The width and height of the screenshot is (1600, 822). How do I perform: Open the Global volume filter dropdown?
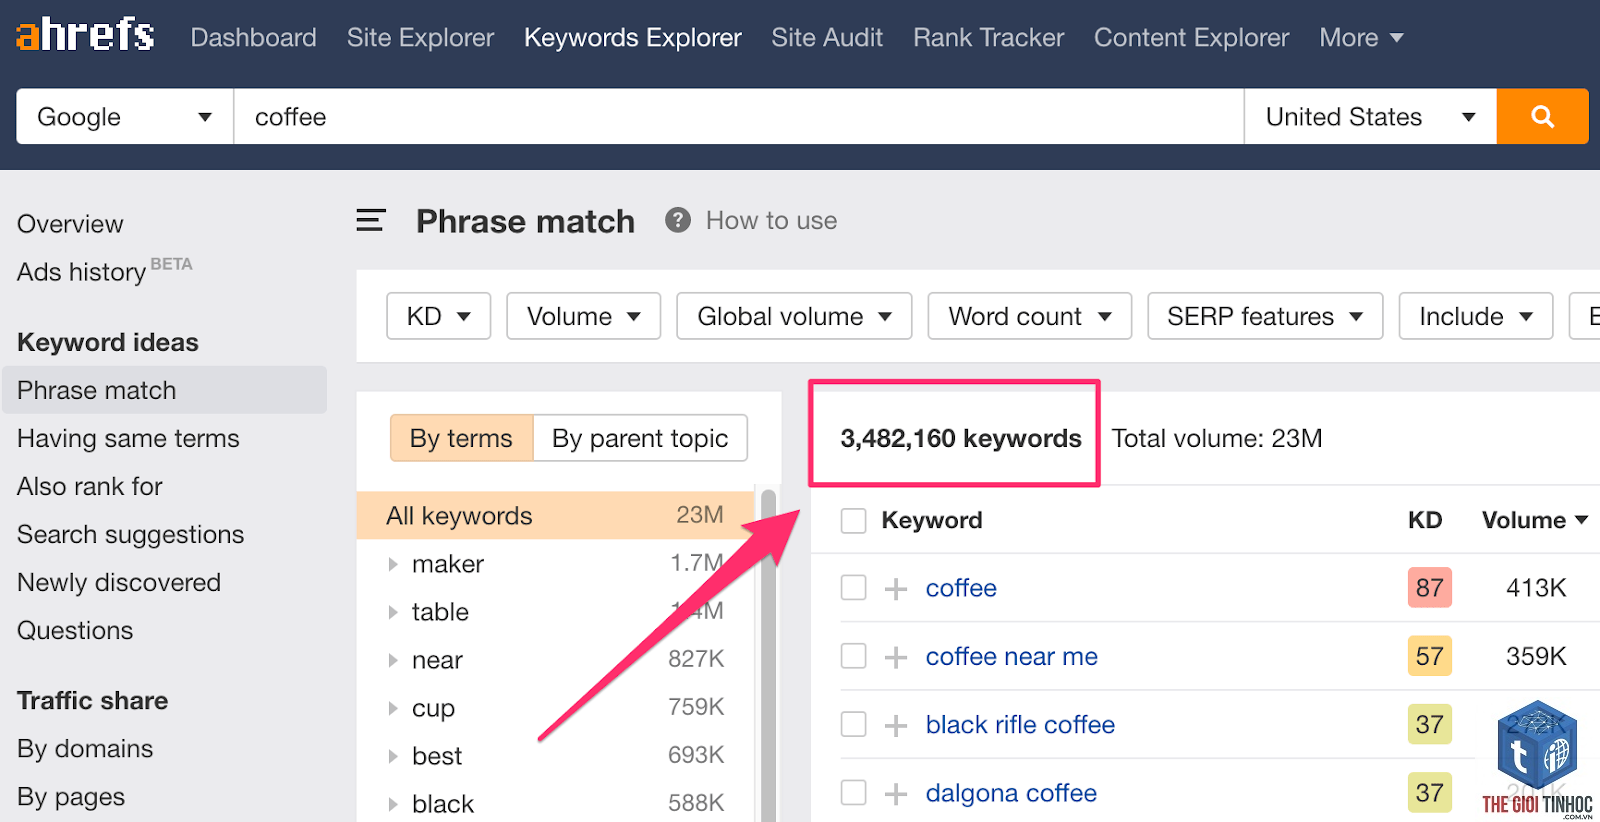[794, 316]
